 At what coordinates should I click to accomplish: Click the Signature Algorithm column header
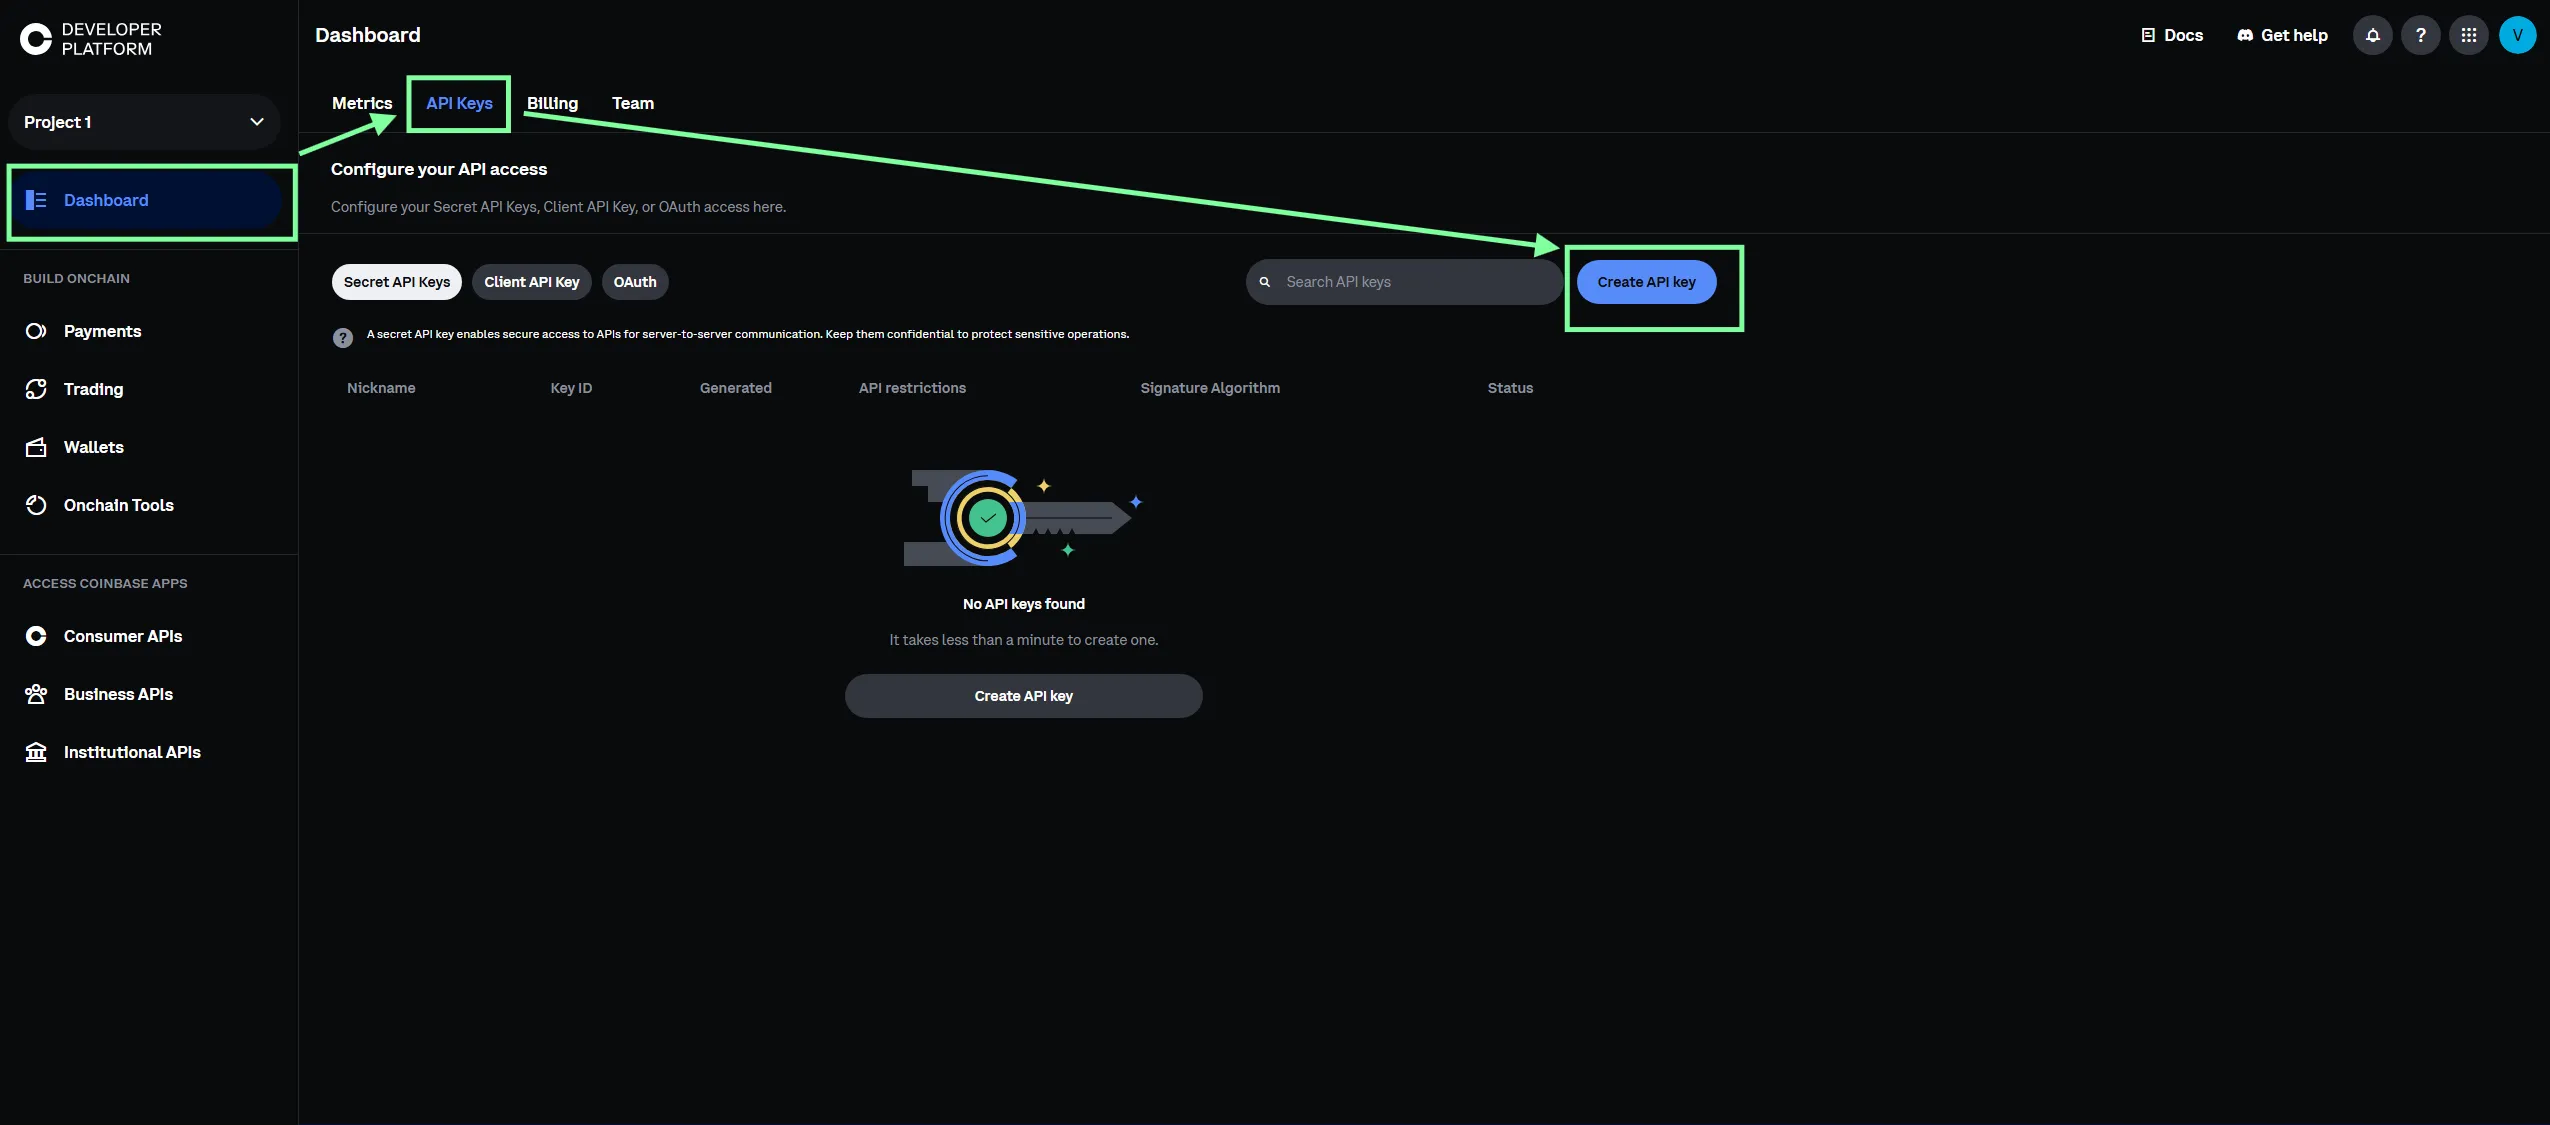1210,388
